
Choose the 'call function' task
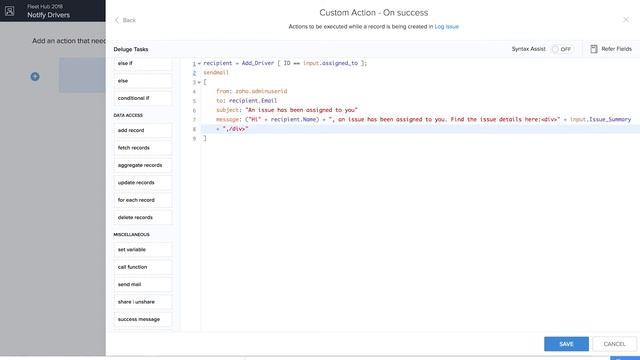(x=142, y=267)
